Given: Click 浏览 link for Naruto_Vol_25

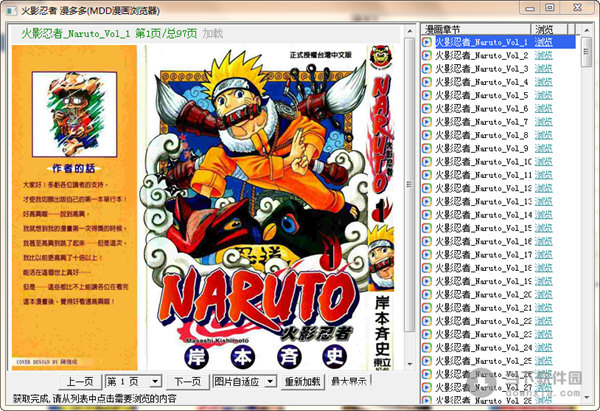Looking at the screenshot, I should pos(543,360).
